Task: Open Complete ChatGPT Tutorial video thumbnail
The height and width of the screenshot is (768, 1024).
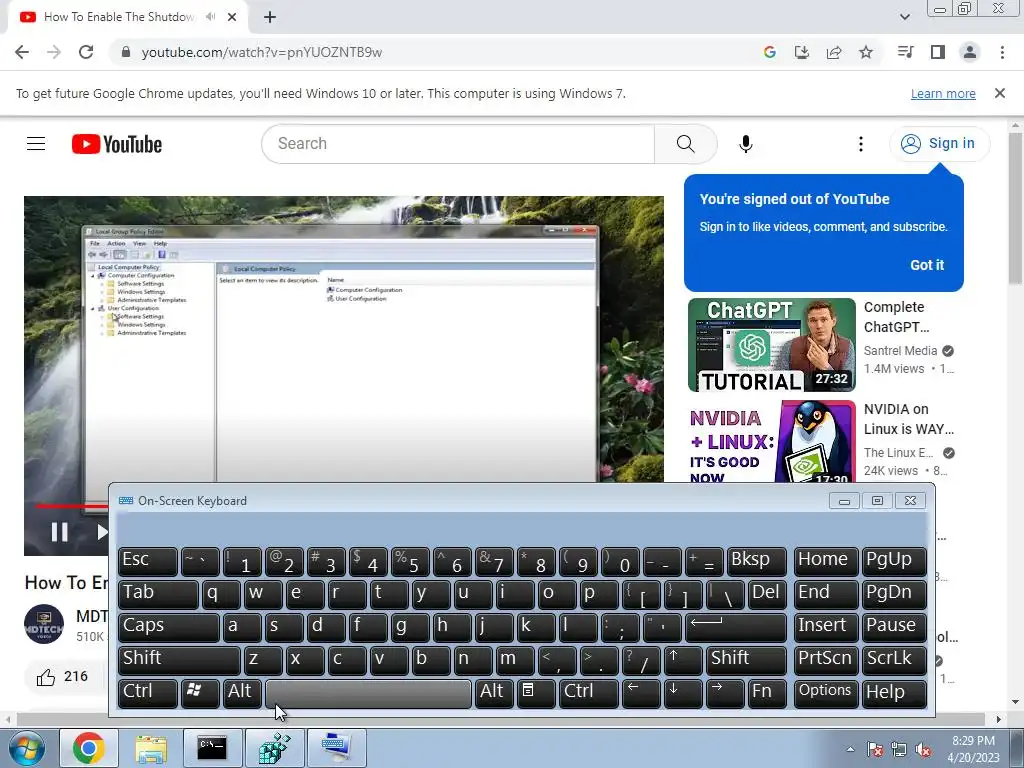Action: pyautogui.click(x=771, y=345)
